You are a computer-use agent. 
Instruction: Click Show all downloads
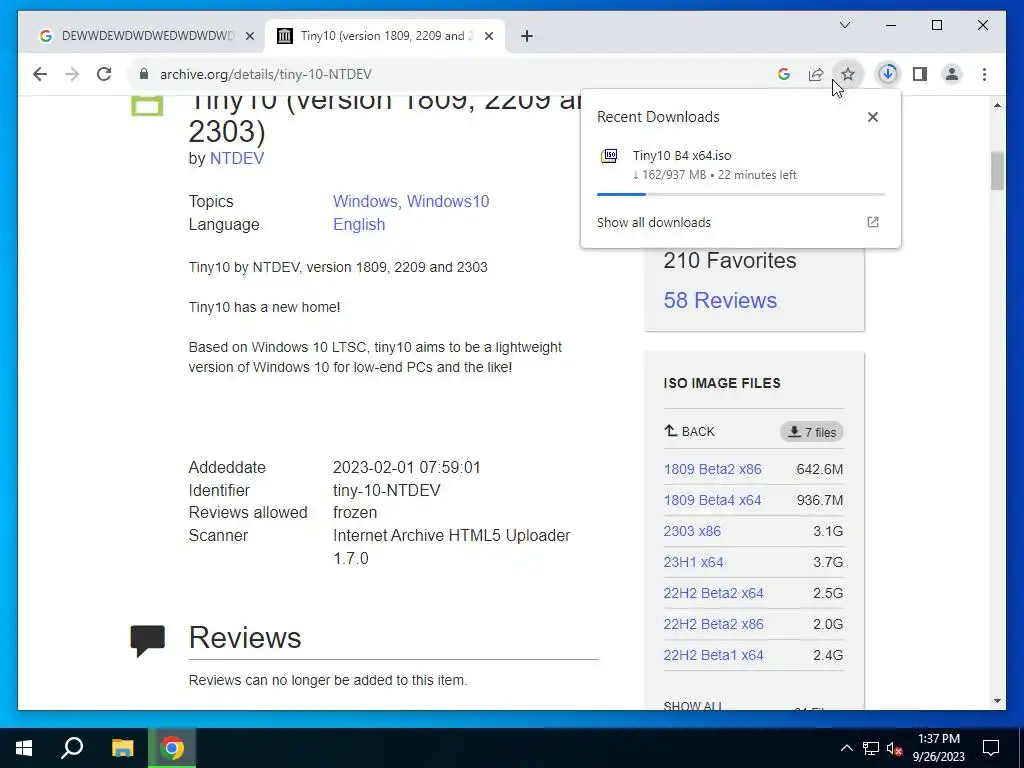[x=654, y=222]
